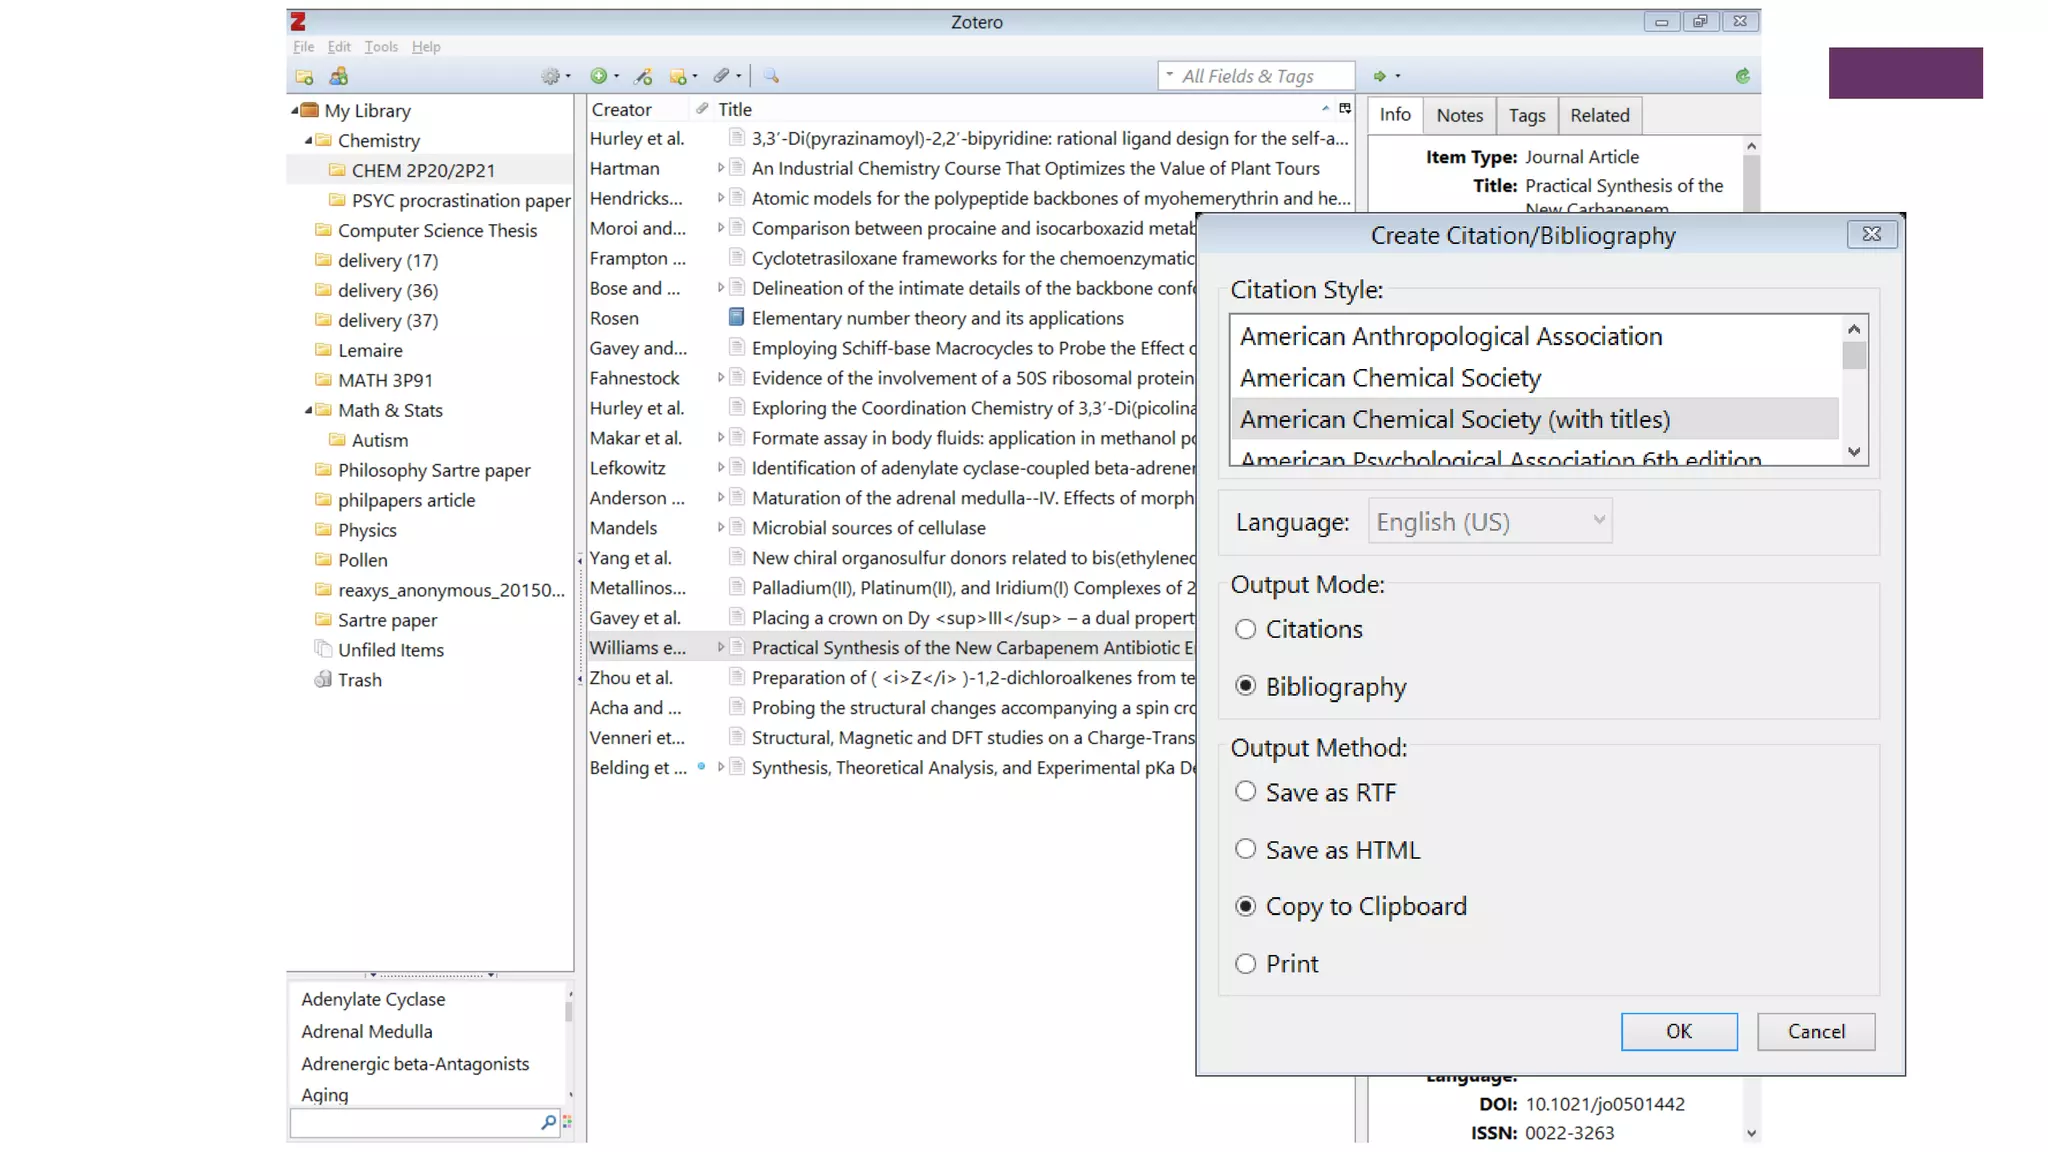Choose Save as RTF output method

click(x=1245, y=793)
